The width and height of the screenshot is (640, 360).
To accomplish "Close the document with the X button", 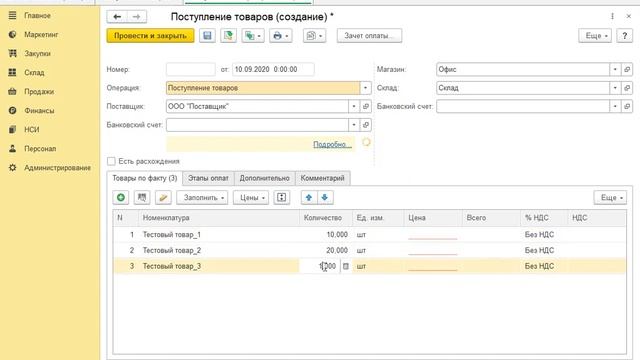I will 629,16.
